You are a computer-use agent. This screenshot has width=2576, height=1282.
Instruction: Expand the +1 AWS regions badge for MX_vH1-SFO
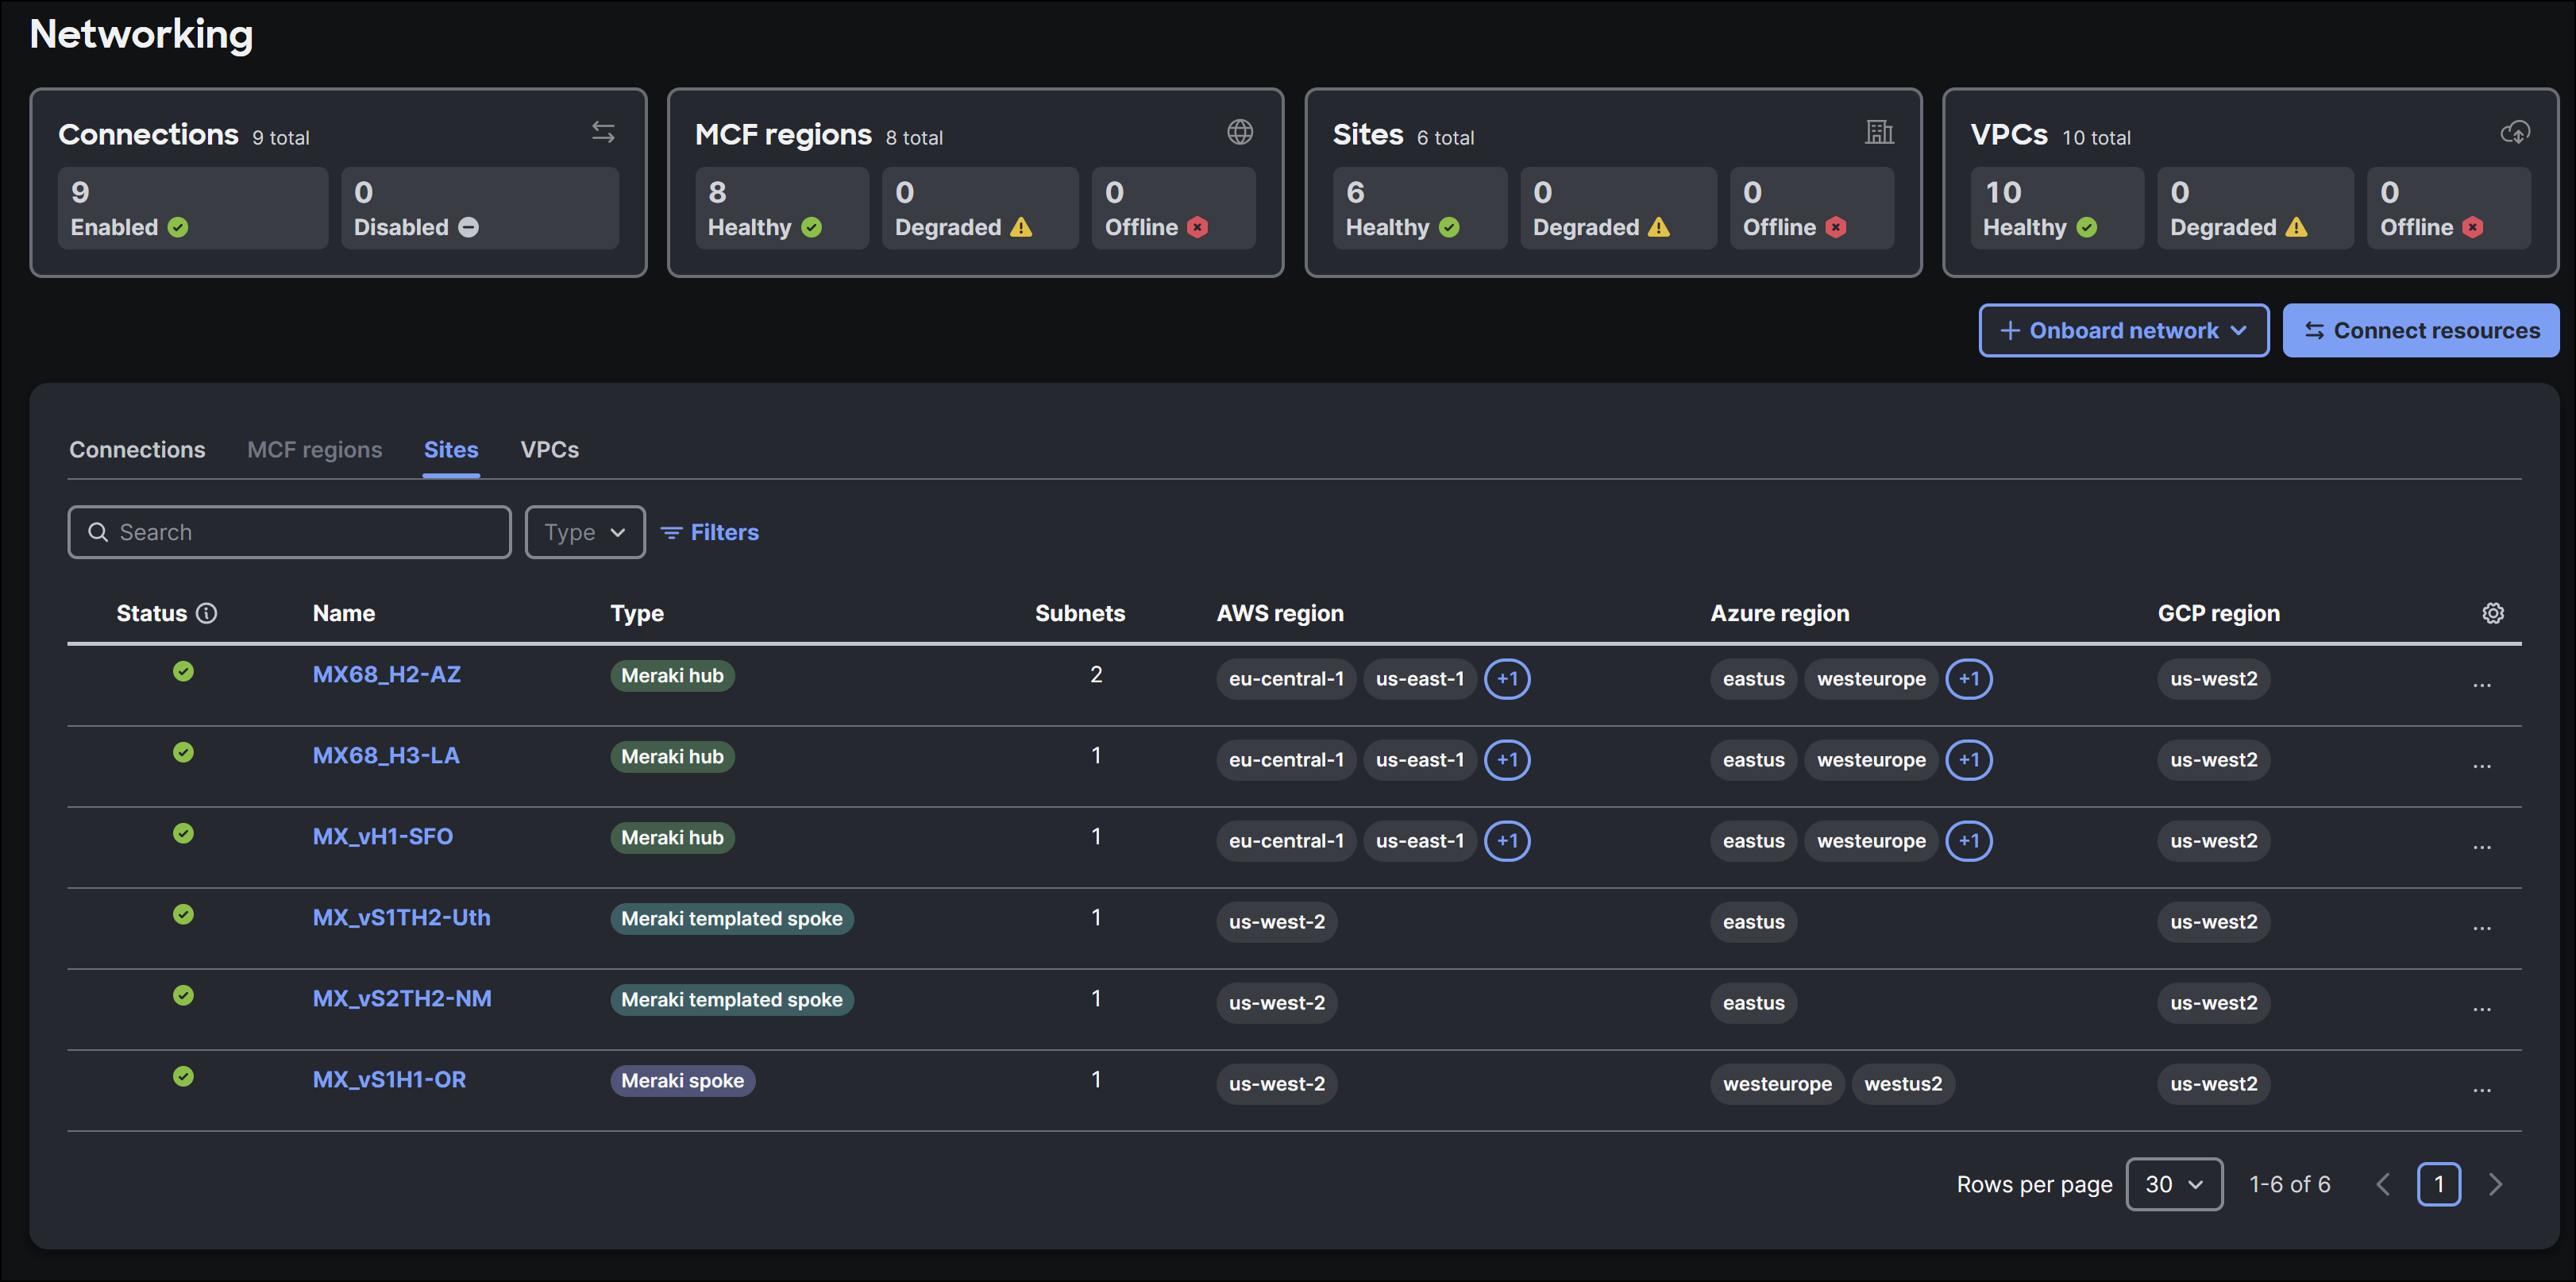tap(1507, 841)
